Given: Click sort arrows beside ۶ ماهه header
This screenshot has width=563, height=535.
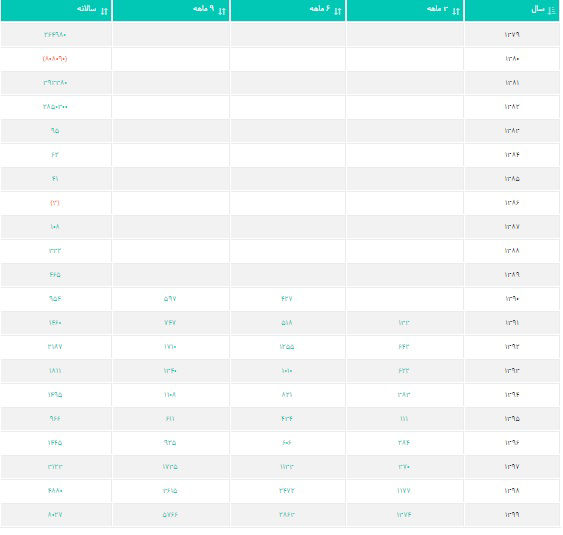Looking at the screenshot, I should (x=338, y=11).
